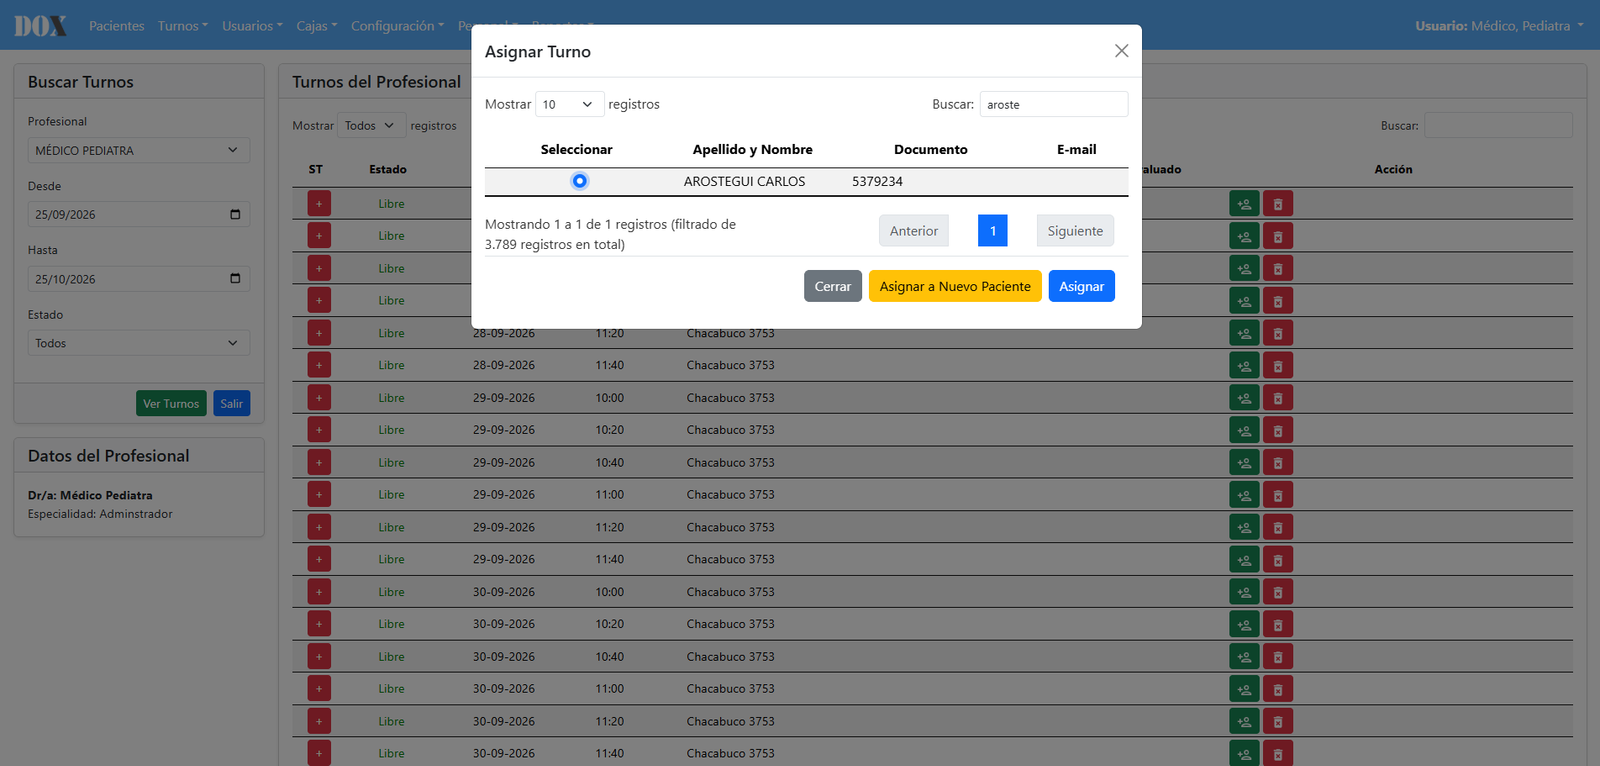The image size is (1600, 766).
Task: Open the Mostrar 10 registros dropdown in the dialog
Action: (570, 104)
